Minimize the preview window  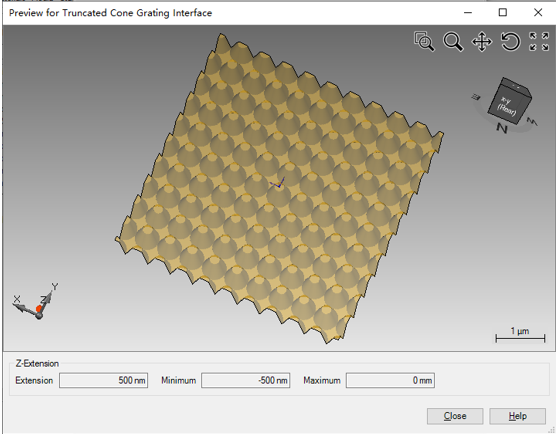468,13
